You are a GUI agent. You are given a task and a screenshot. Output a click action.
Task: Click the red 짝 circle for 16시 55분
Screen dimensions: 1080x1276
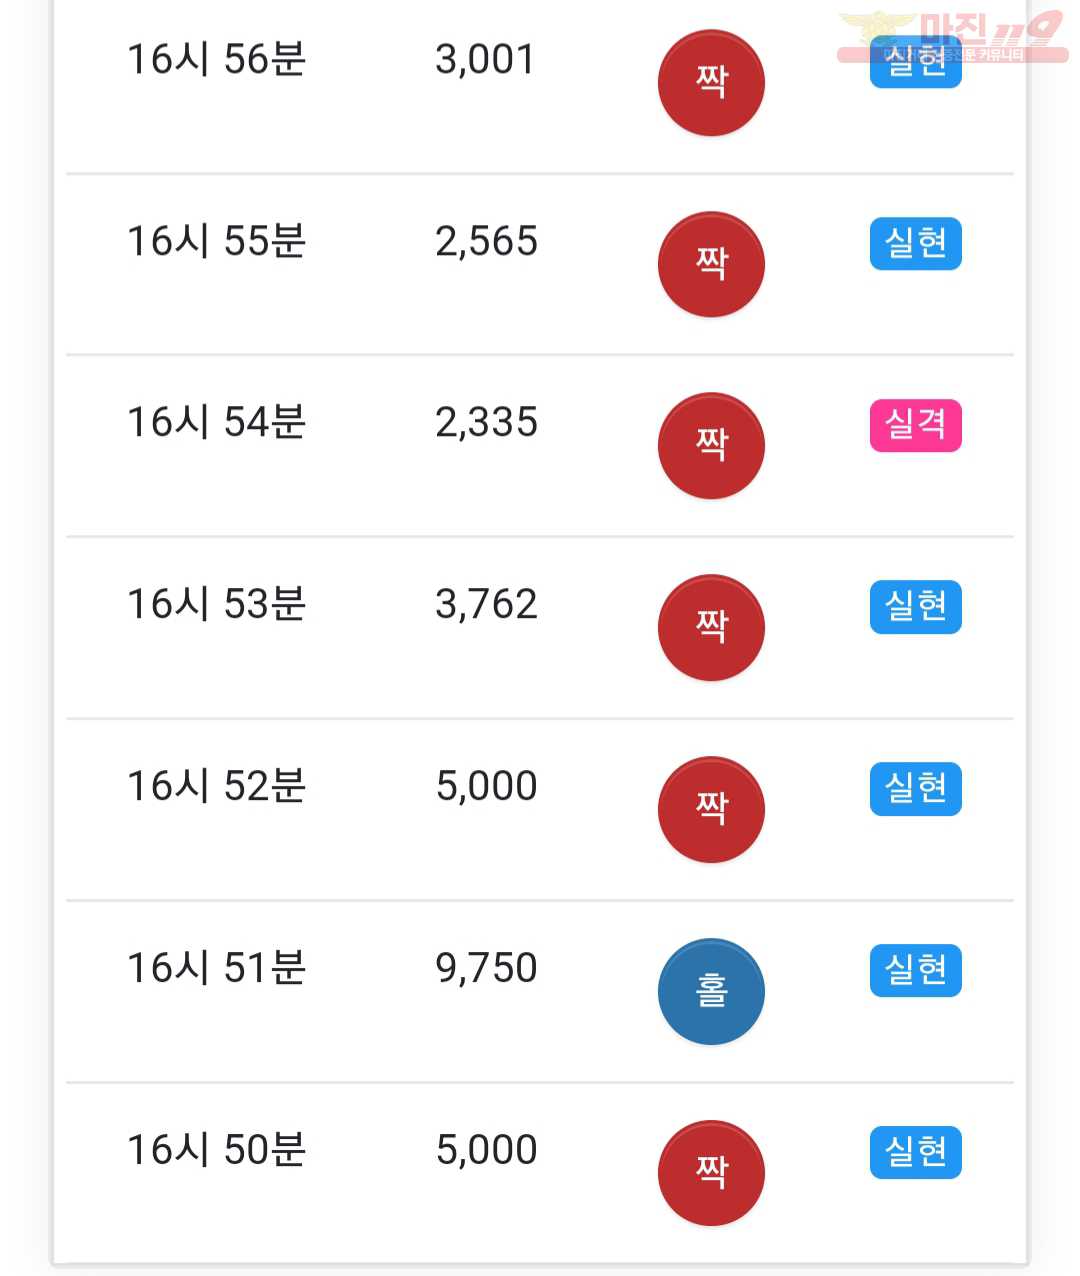point(711,264)
